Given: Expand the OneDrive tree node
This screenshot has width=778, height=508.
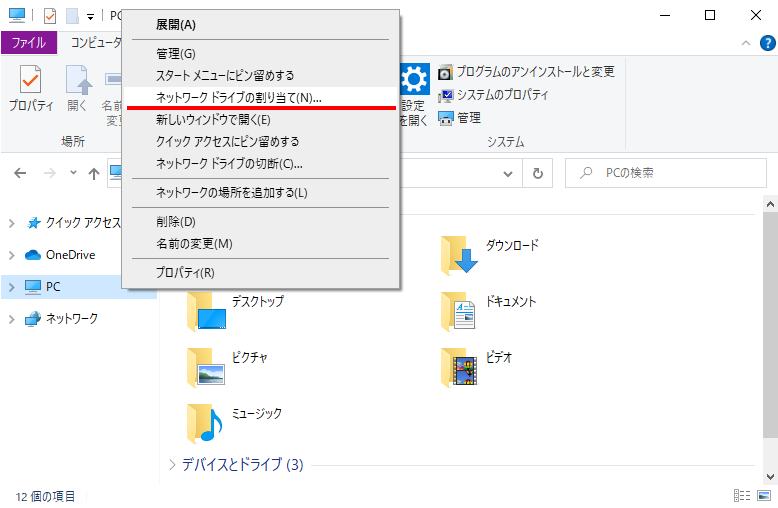Looking at the screenshot, I should click(x=12, y=255).
